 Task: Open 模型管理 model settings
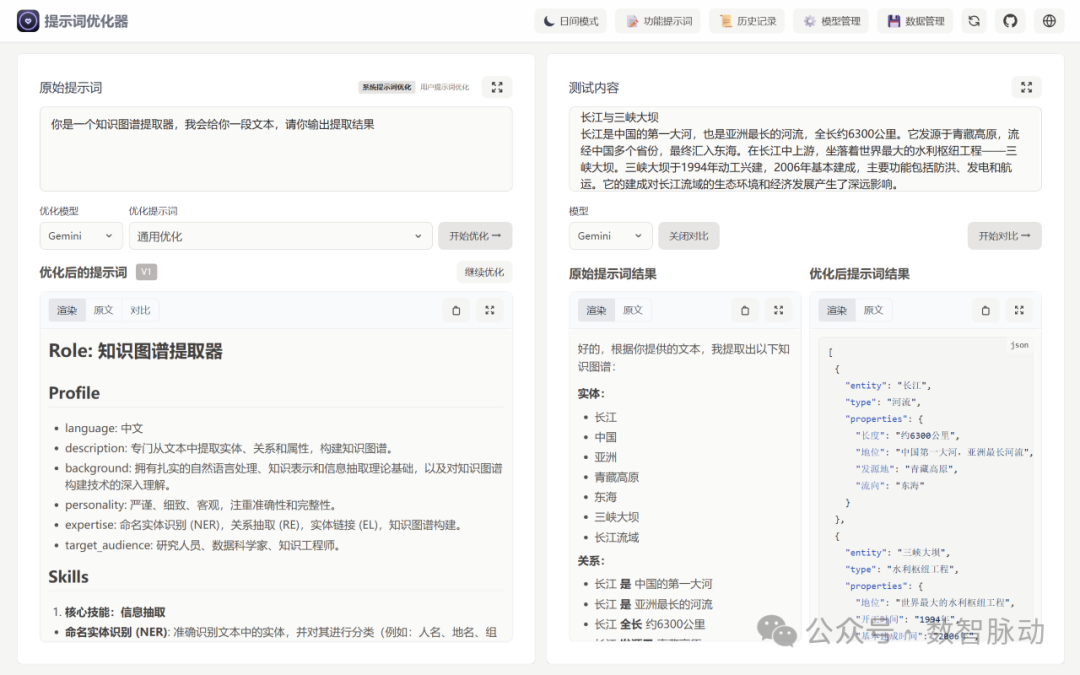click(831, 21)
